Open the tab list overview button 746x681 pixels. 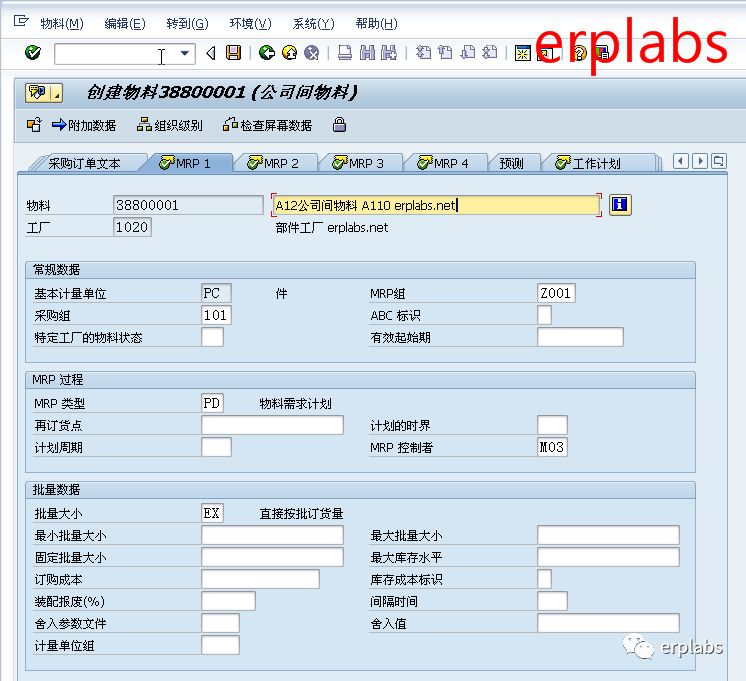tap(719, 161)
